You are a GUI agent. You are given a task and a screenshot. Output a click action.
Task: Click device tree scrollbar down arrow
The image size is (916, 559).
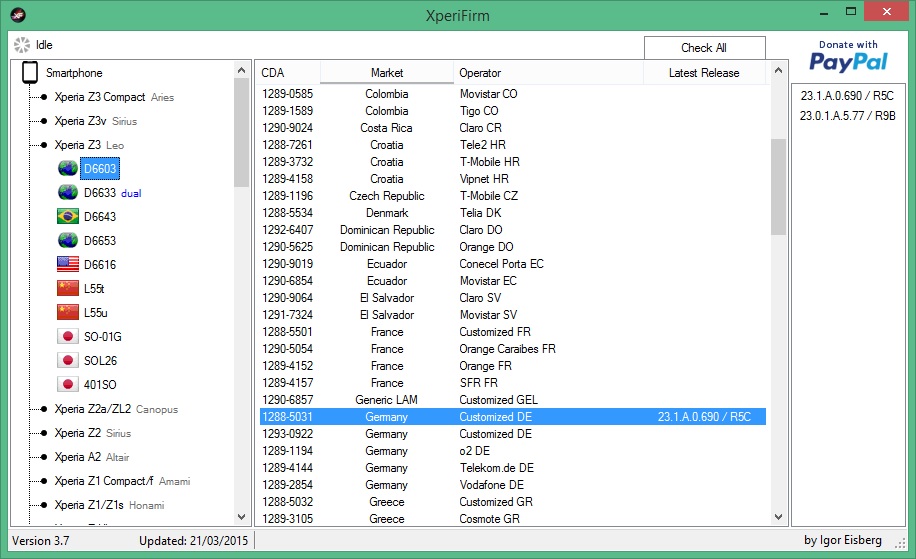click(x=241, y=517)
